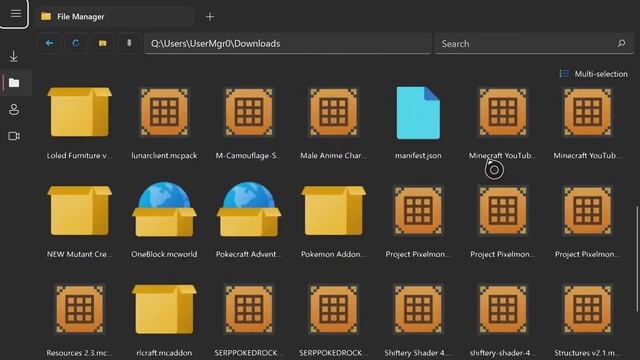Open the user icon in sidebar
Screen dimensions: 640x360
(14, 109)
